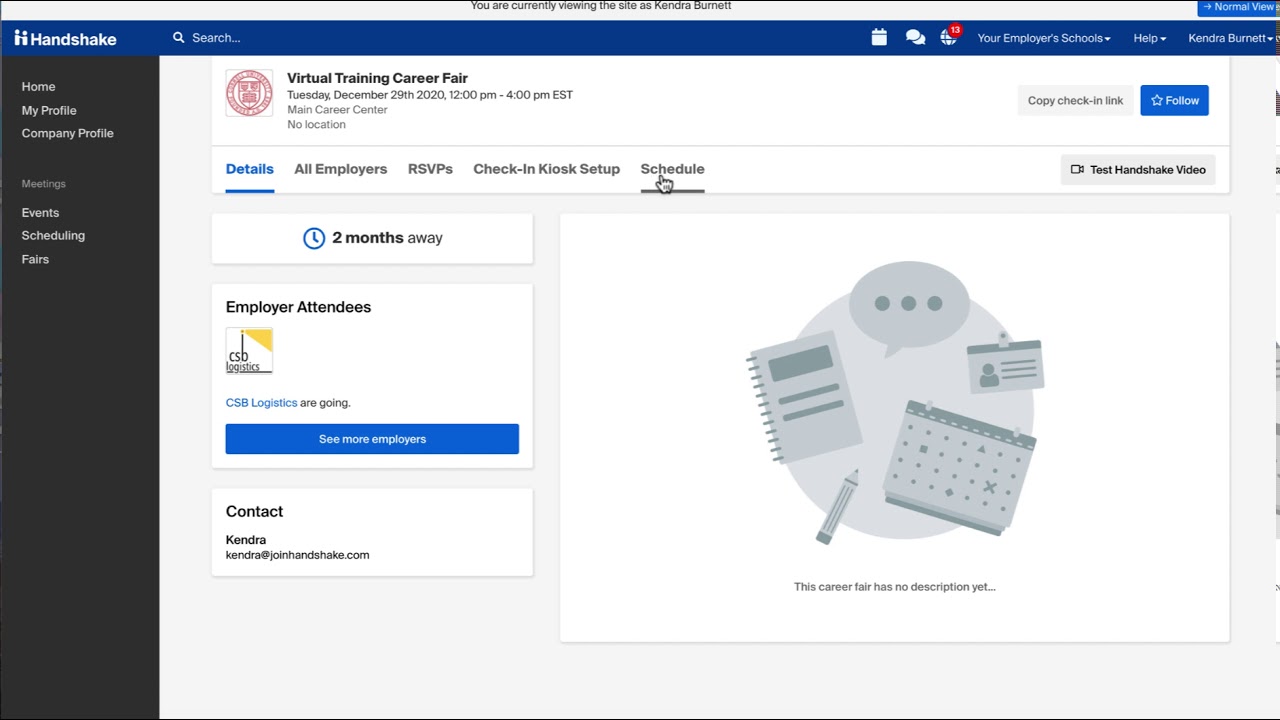Click the Handshake logo
Image resolution: width=1280 pixels, height=720 pixels.
pos(65,38)
